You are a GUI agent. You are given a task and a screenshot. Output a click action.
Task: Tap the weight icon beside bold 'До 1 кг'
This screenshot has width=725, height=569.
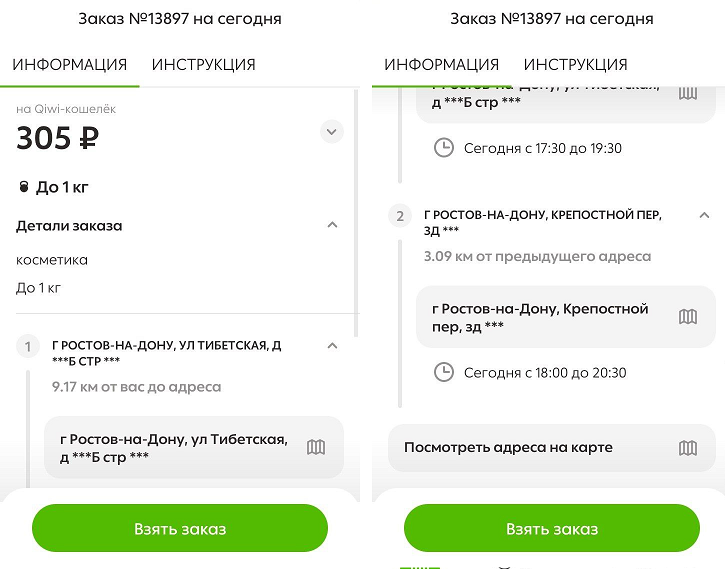24,187
